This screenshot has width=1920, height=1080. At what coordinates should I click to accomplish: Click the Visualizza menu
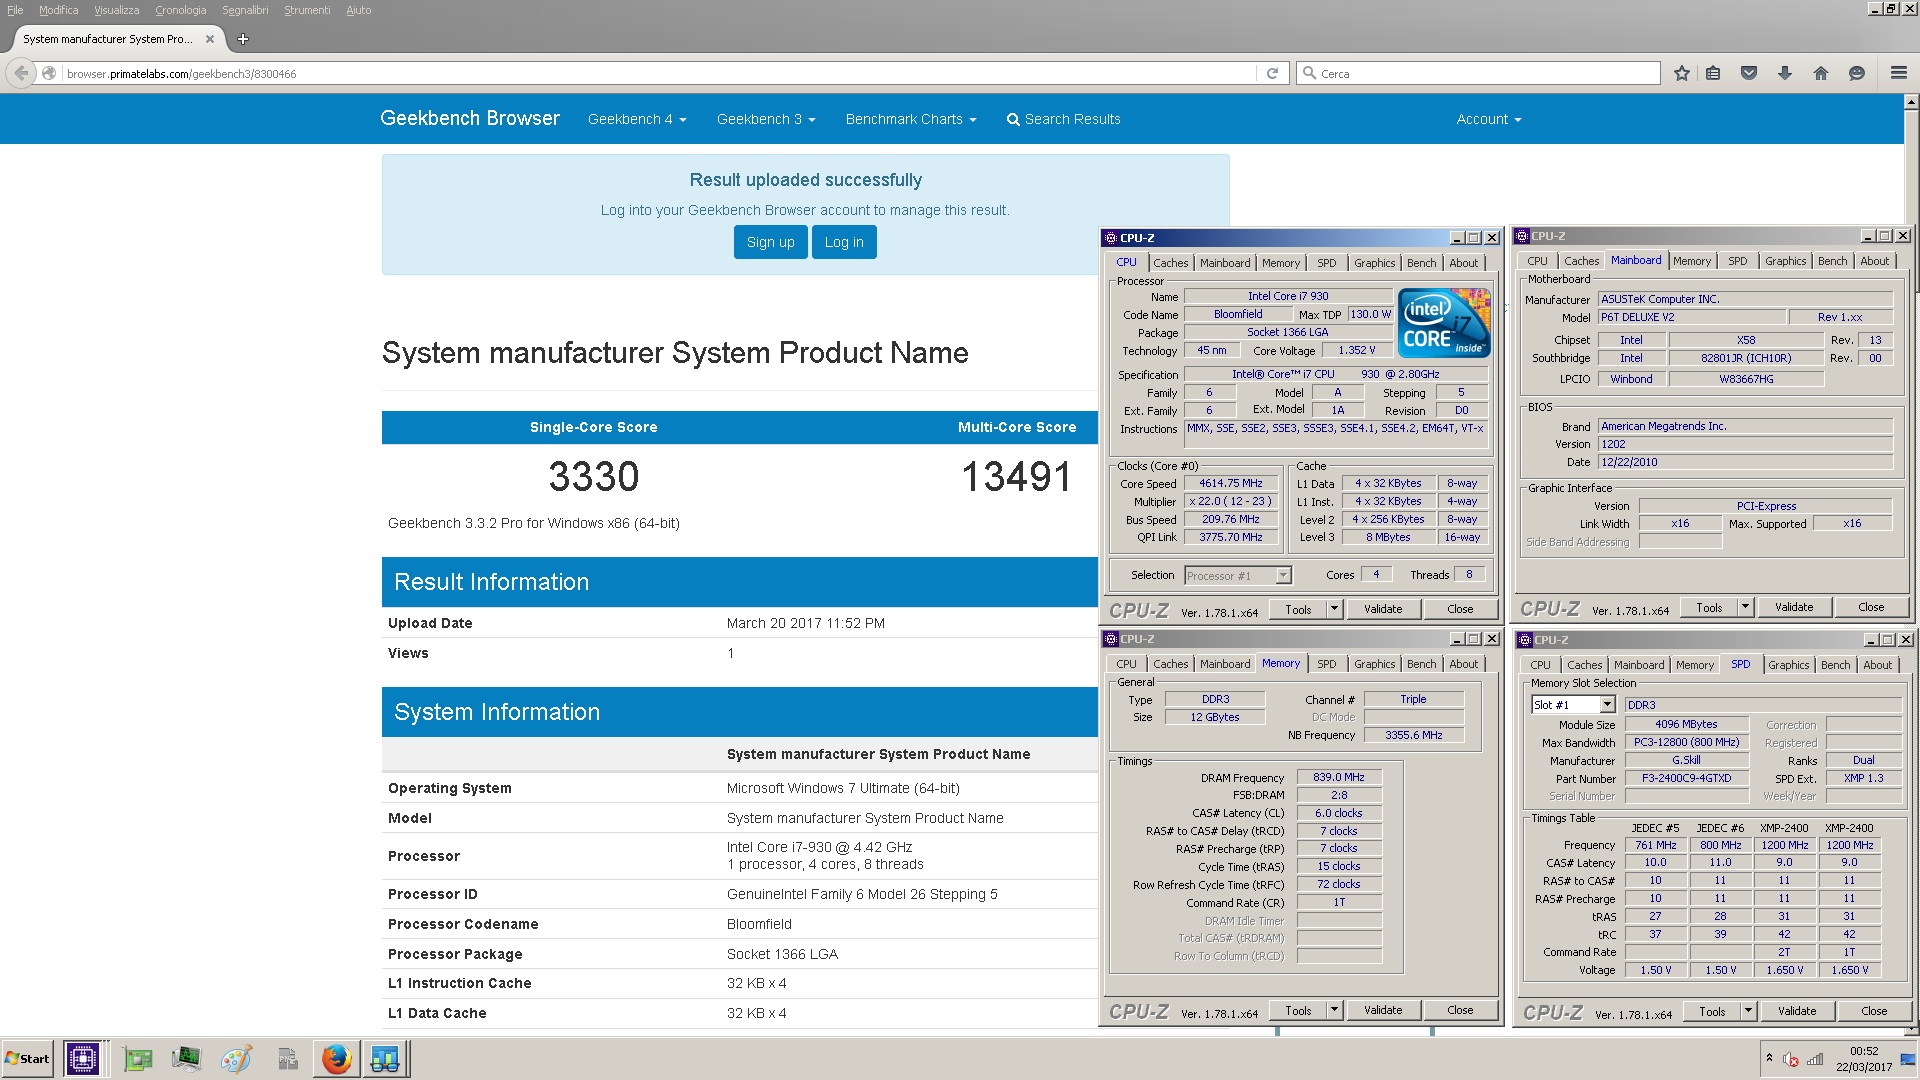116,10
